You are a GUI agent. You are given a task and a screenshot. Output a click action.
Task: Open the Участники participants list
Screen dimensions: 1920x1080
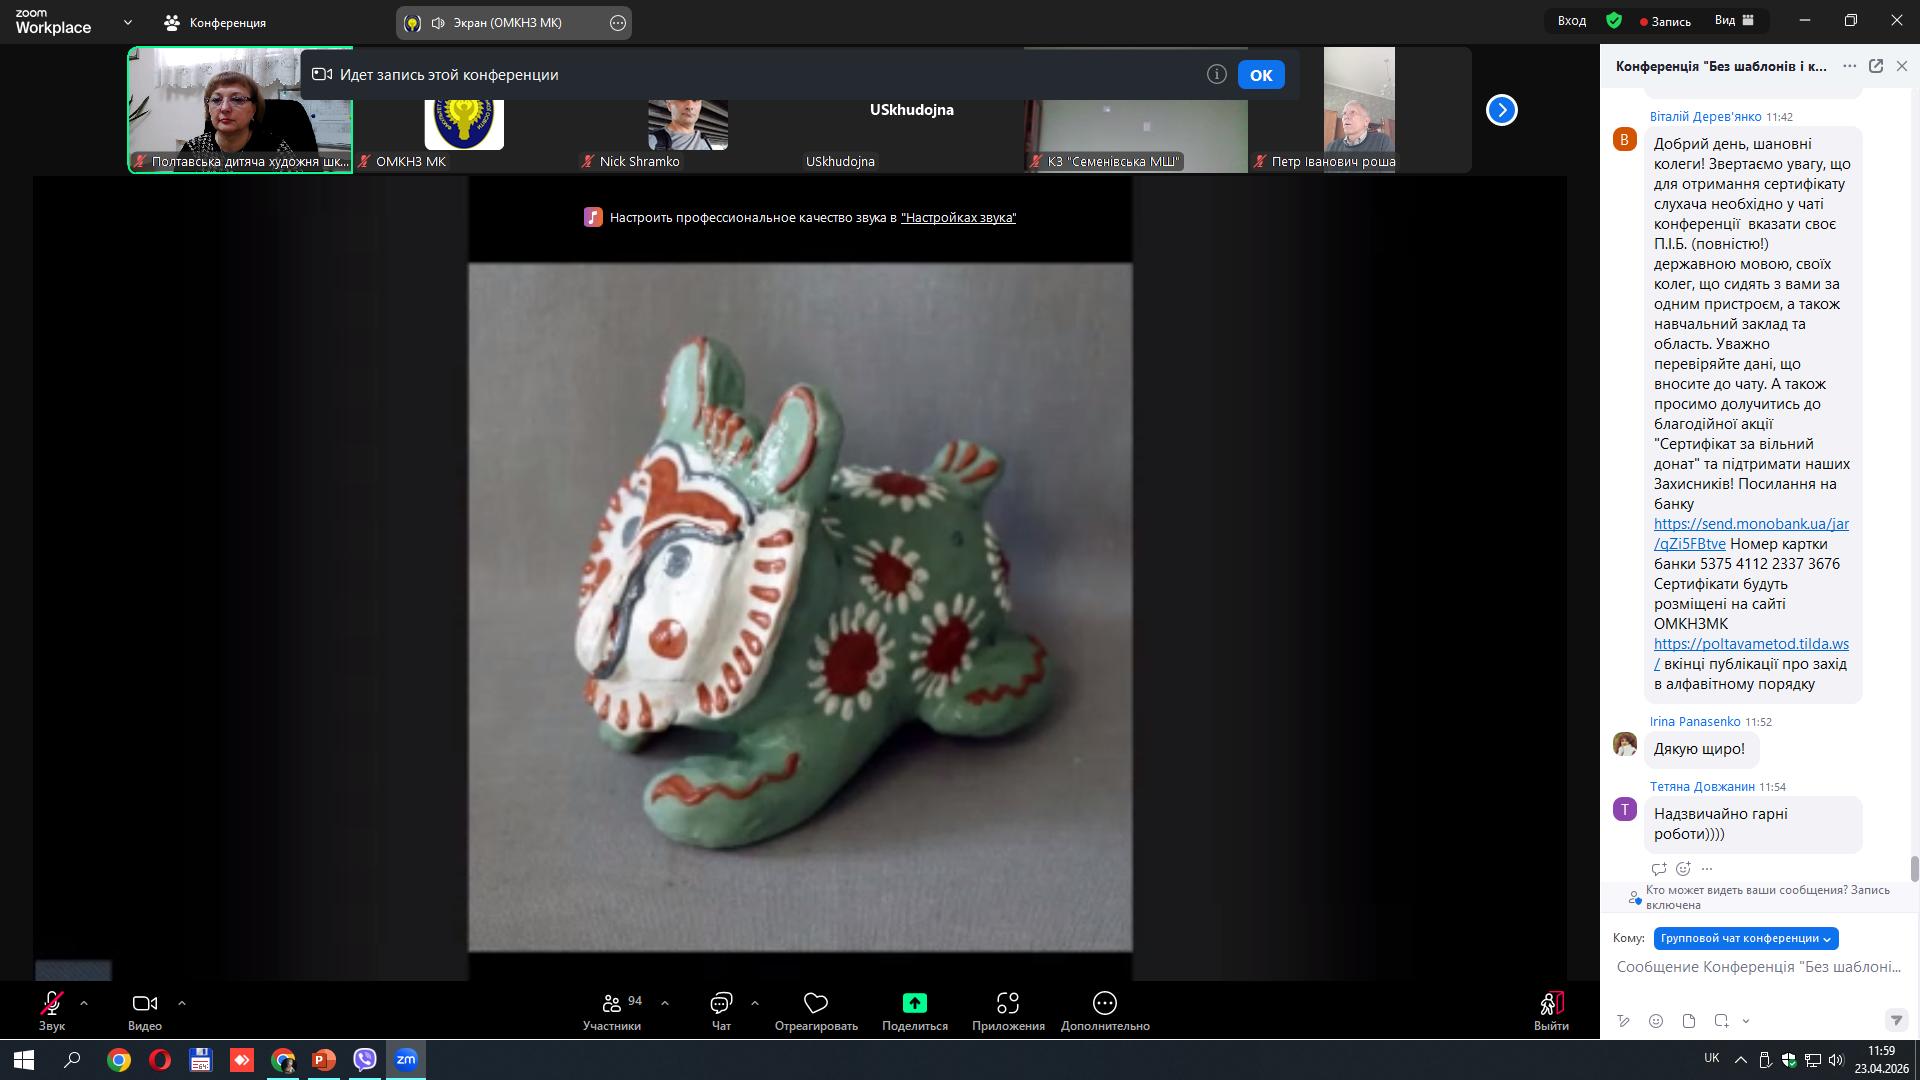click(x=611, y=1003)
